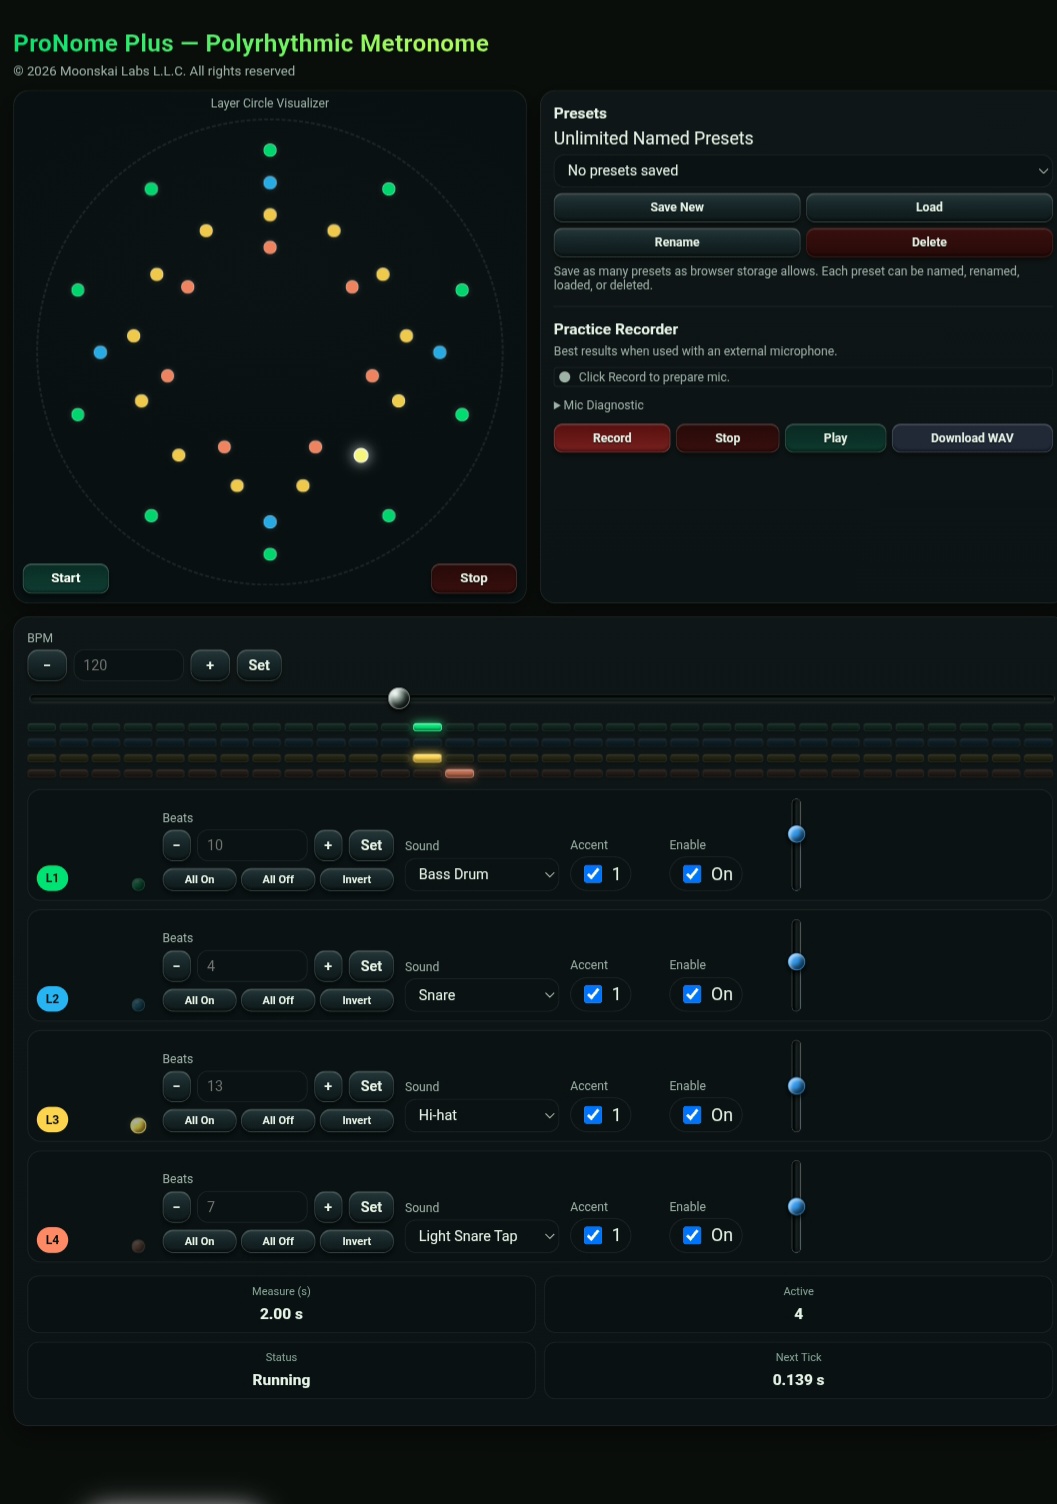Screen dimensions: 1057x1504
Task: Toggle the L2 Accent checkbox
Action: (593, 994)
